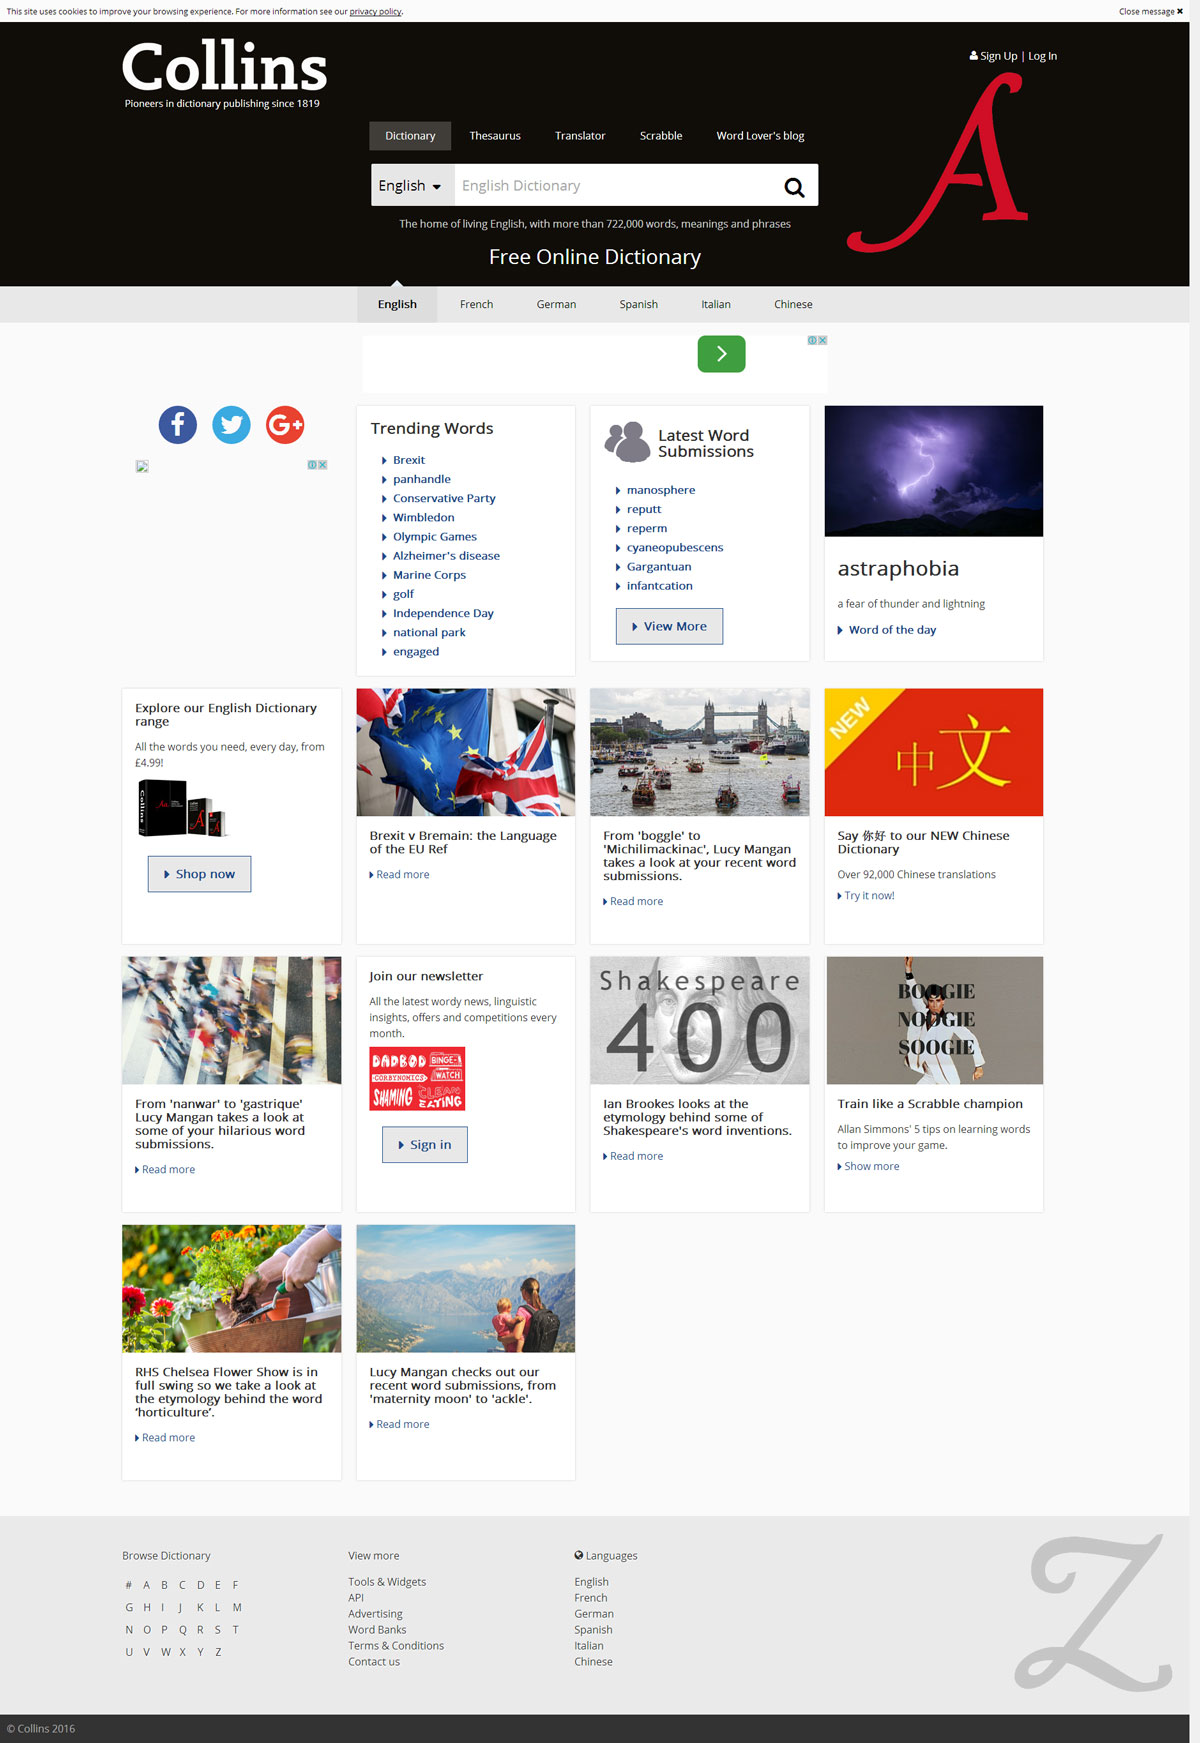The height and width of the screenshot is (1743, 1200).
Task: Click the newsletter Sign in button
Action: (x=425, y=1145)
